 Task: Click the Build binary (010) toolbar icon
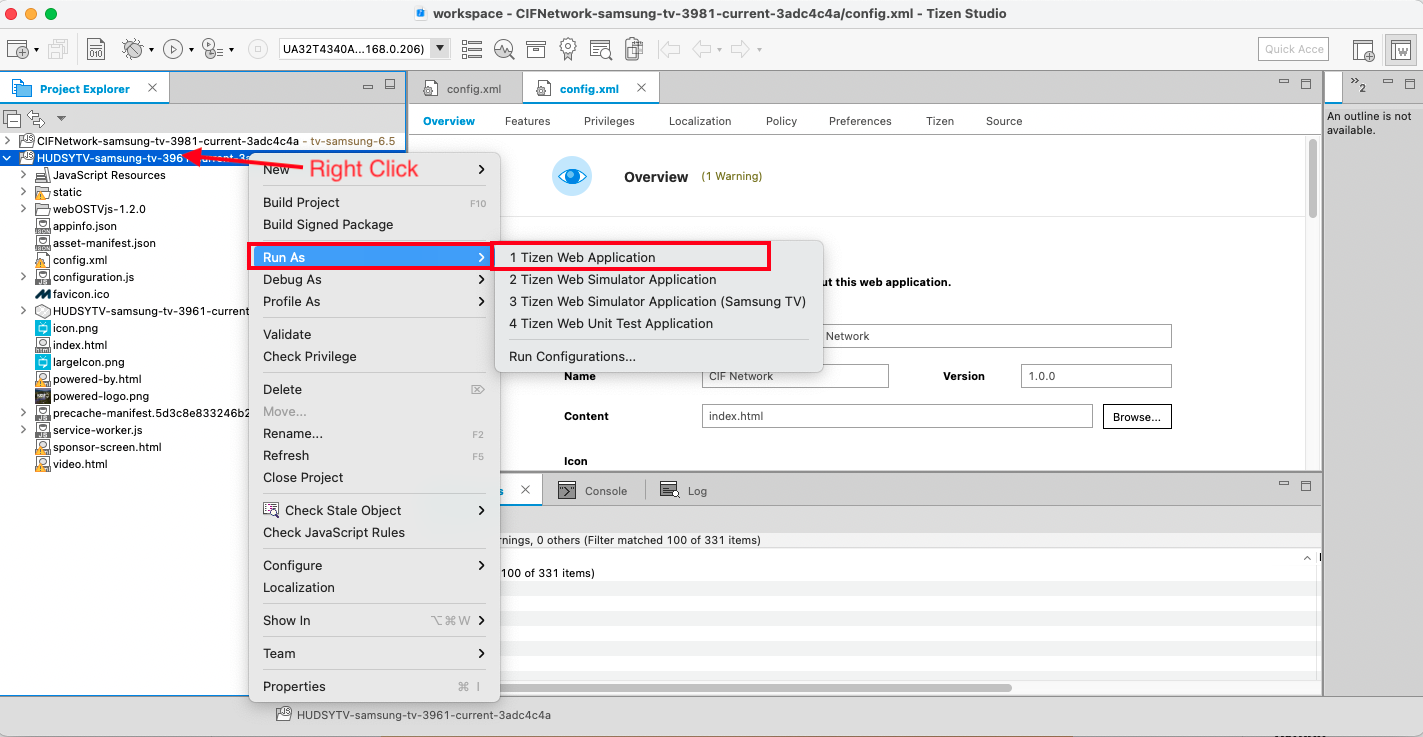point(96,49)
